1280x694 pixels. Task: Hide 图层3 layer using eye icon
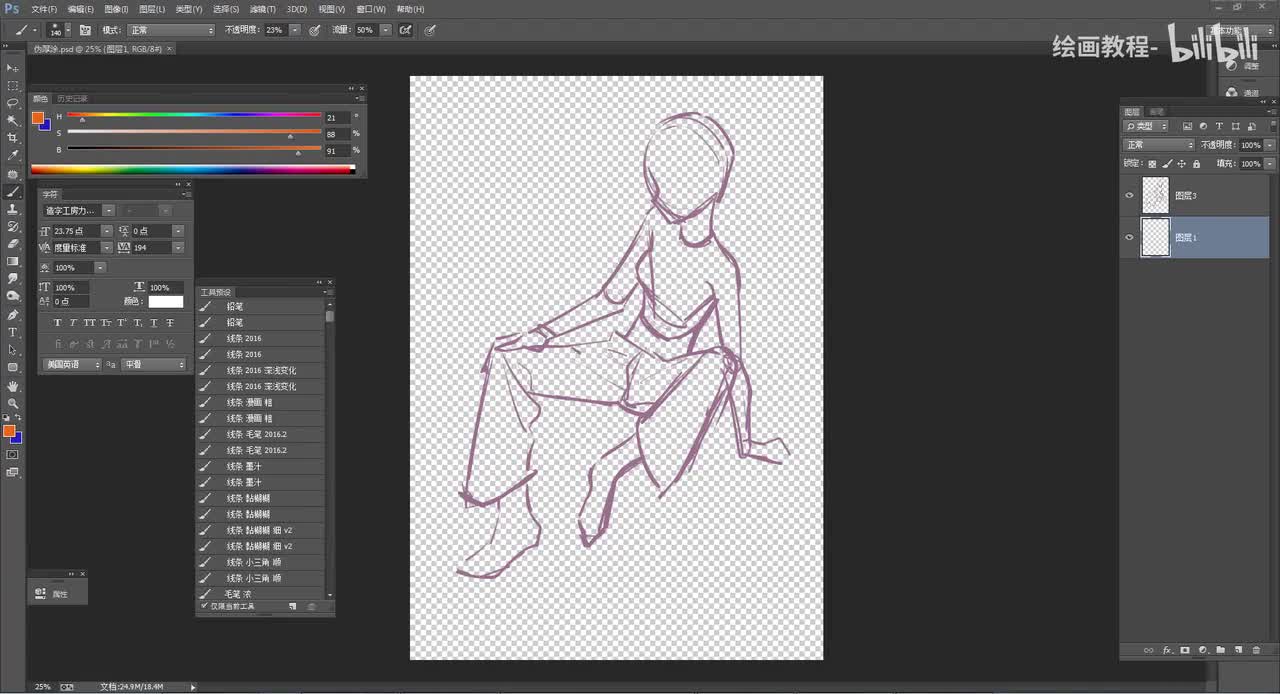click(x=1130, y=196)
